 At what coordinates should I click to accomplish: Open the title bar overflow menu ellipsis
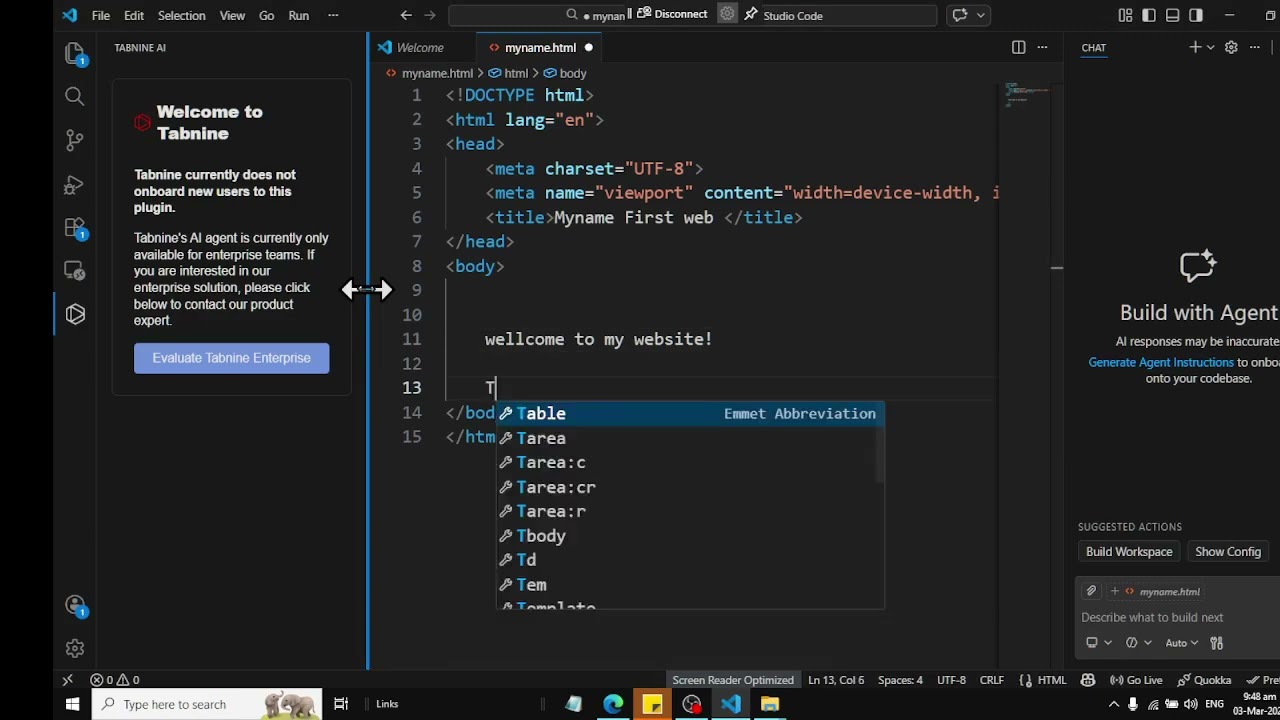click(333, 15)
